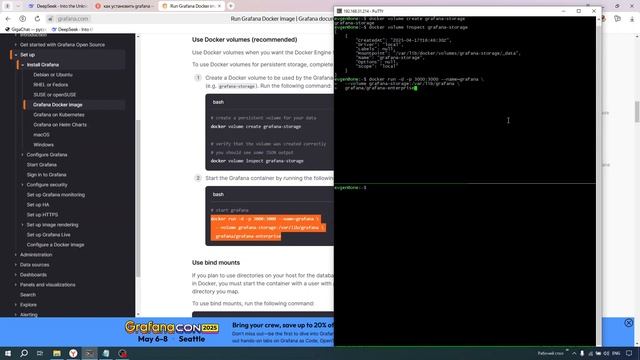Open 'Set up HTTPS' page
This screenshot has width=640, height=360.
(42, 215)
